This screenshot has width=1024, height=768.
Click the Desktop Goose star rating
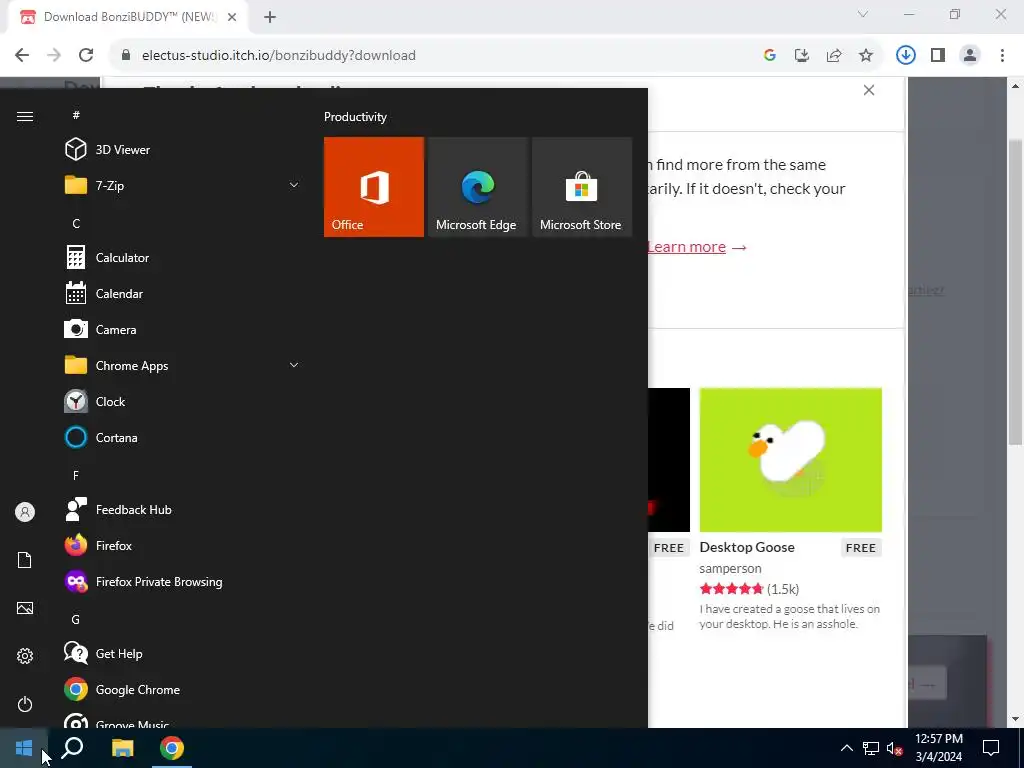731,589
